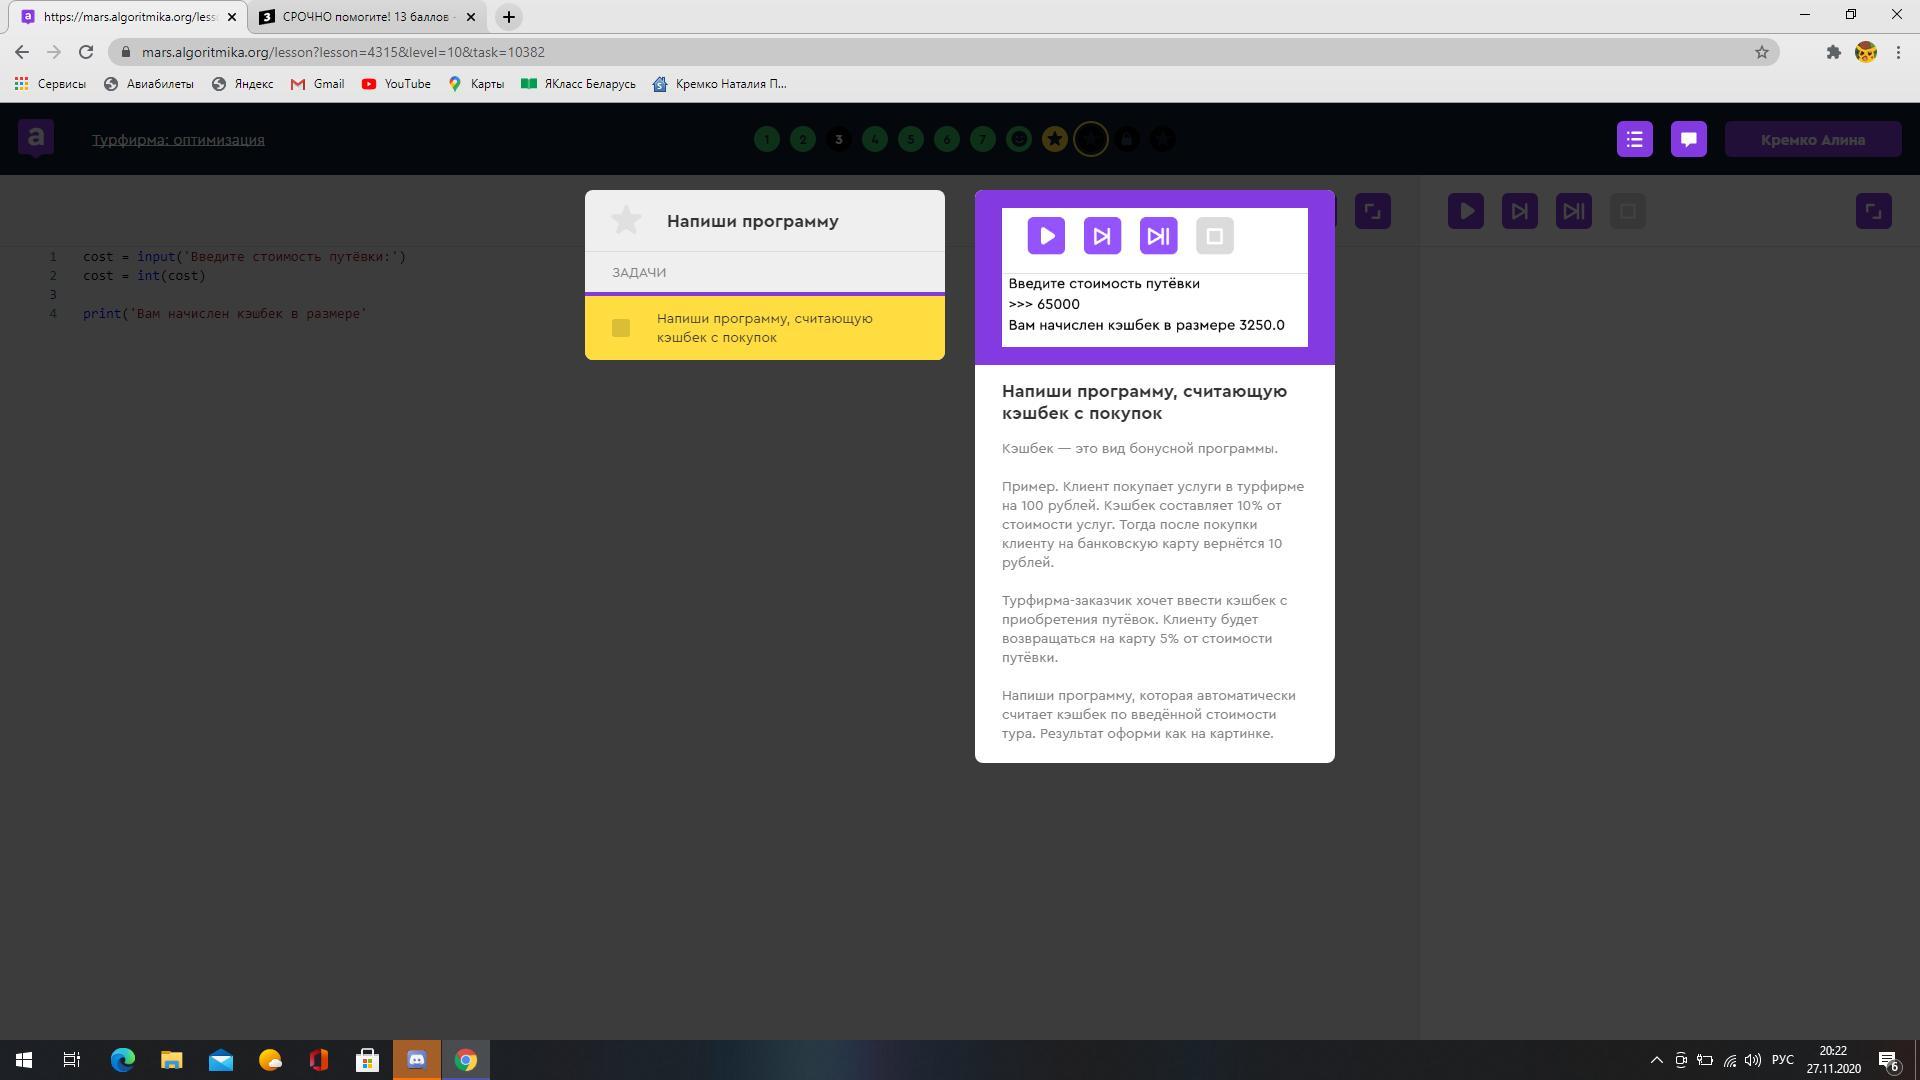Expand the output panel using its top-right corner icon
The height and width of the screenshot is (1080, 1920).
click(x=1873, y=211)
